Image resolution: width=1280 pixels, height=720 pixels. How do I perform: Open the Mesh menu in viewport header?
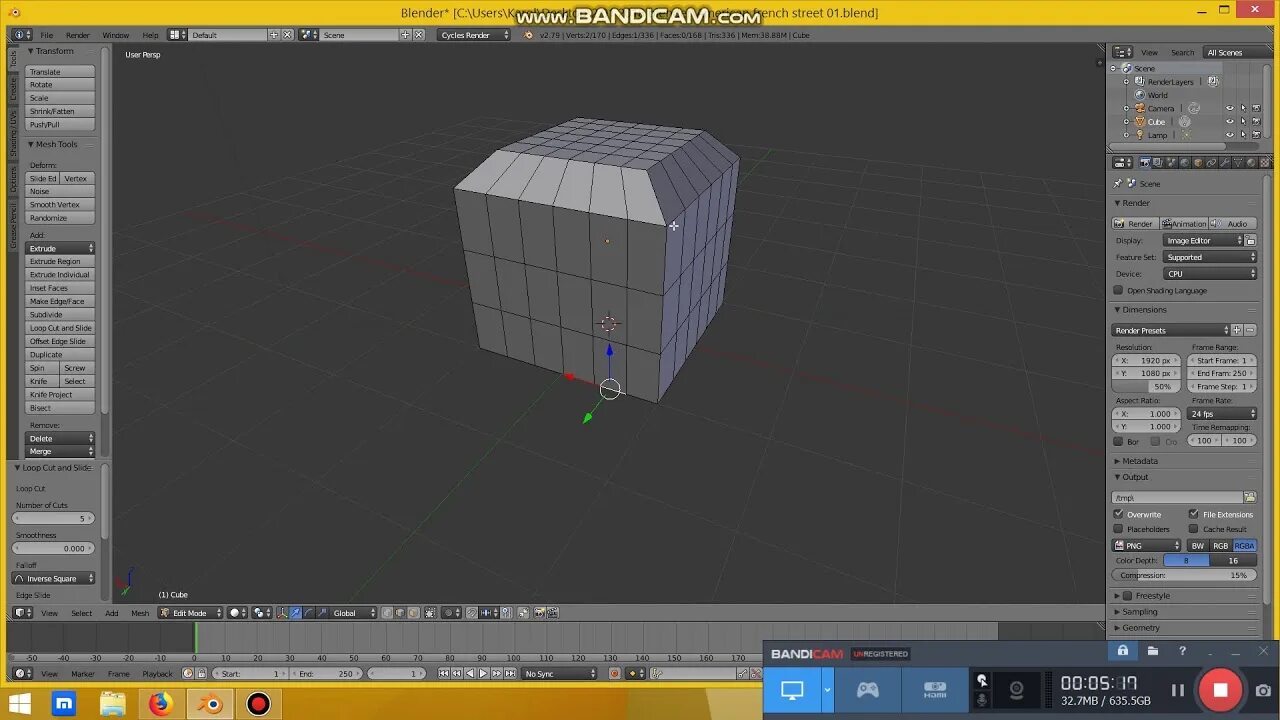(x=140, y=613)
